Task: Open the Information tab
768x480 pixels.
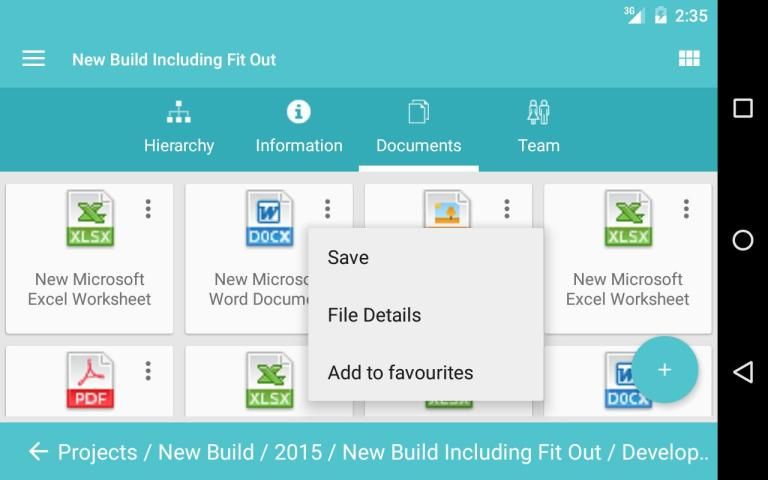Action: click(x=299, y=128)
